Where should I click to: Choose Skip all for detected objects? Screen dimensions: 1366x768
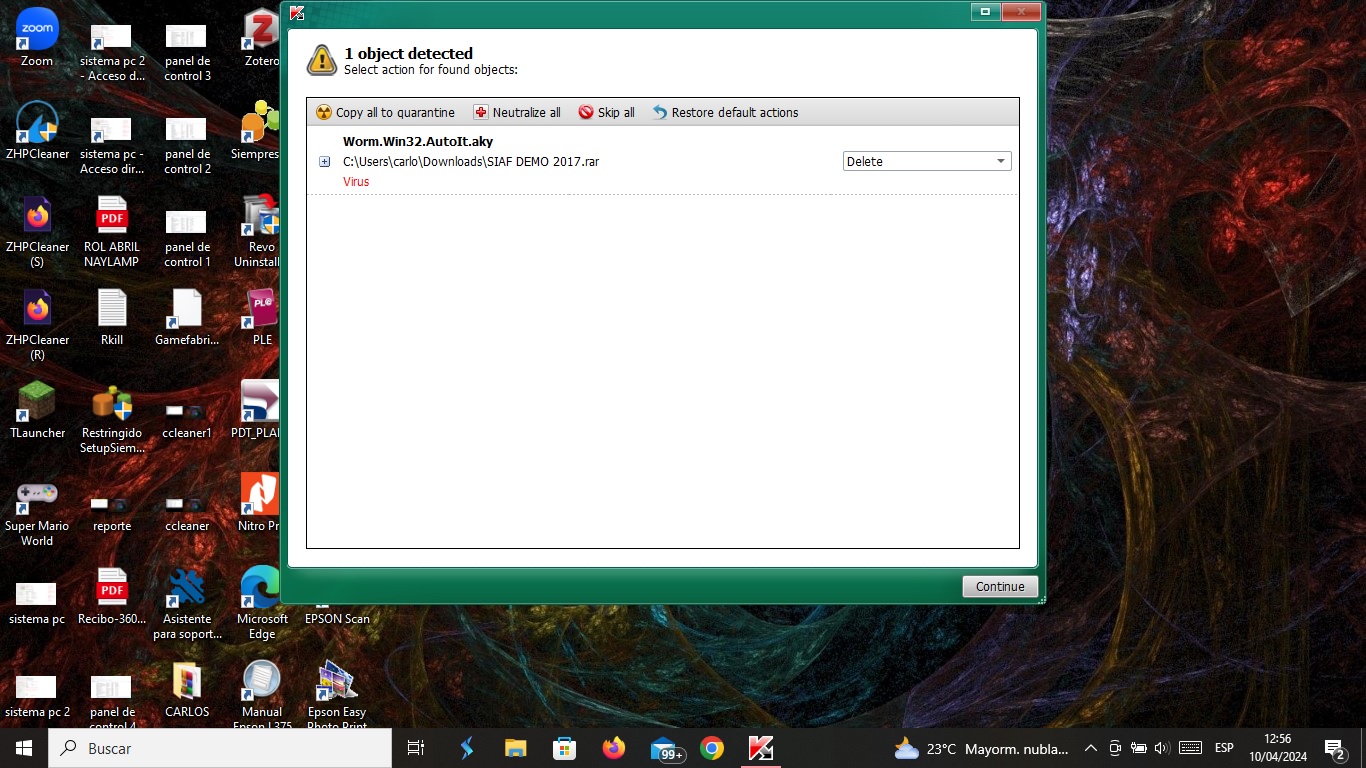point(606,112)
